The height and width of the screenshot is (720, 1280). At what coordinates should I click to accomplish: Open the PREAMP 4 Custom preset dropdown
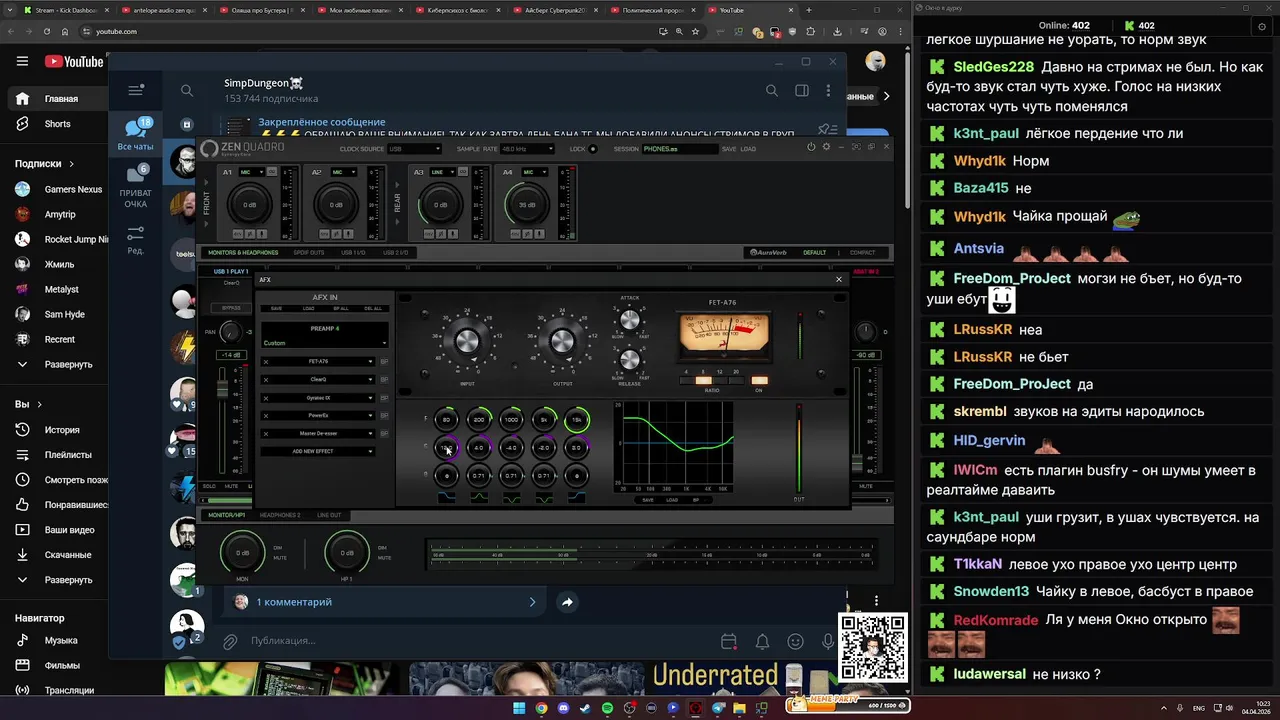click(324, 343)
